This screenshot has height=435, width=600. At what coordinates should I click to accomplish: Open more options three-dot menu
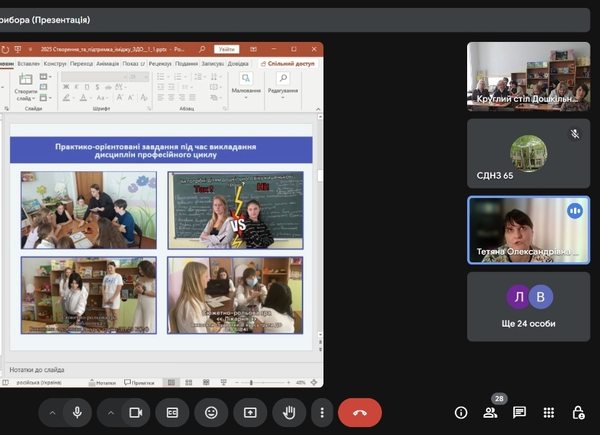pos(321,412)
